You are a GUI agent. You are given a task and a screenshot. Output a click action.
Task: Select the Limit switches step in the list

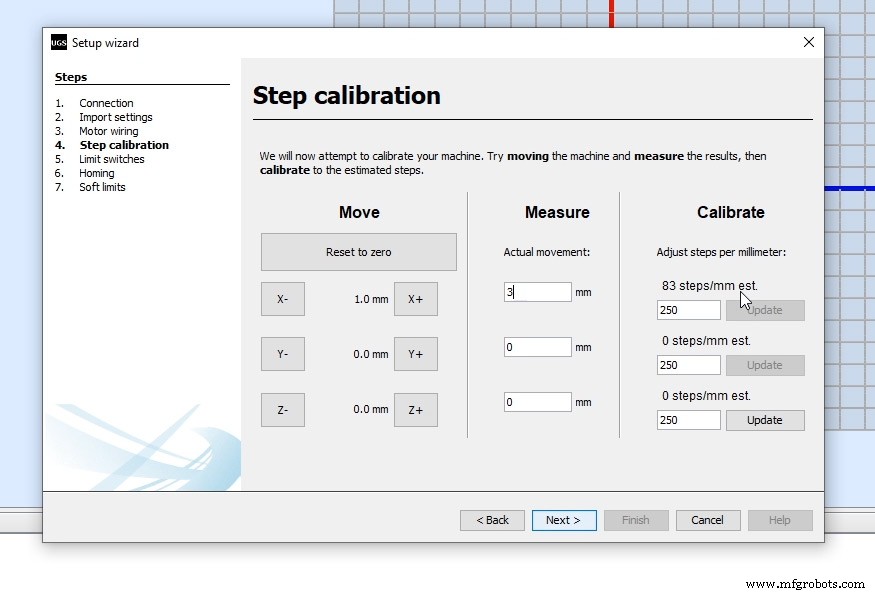111,159
